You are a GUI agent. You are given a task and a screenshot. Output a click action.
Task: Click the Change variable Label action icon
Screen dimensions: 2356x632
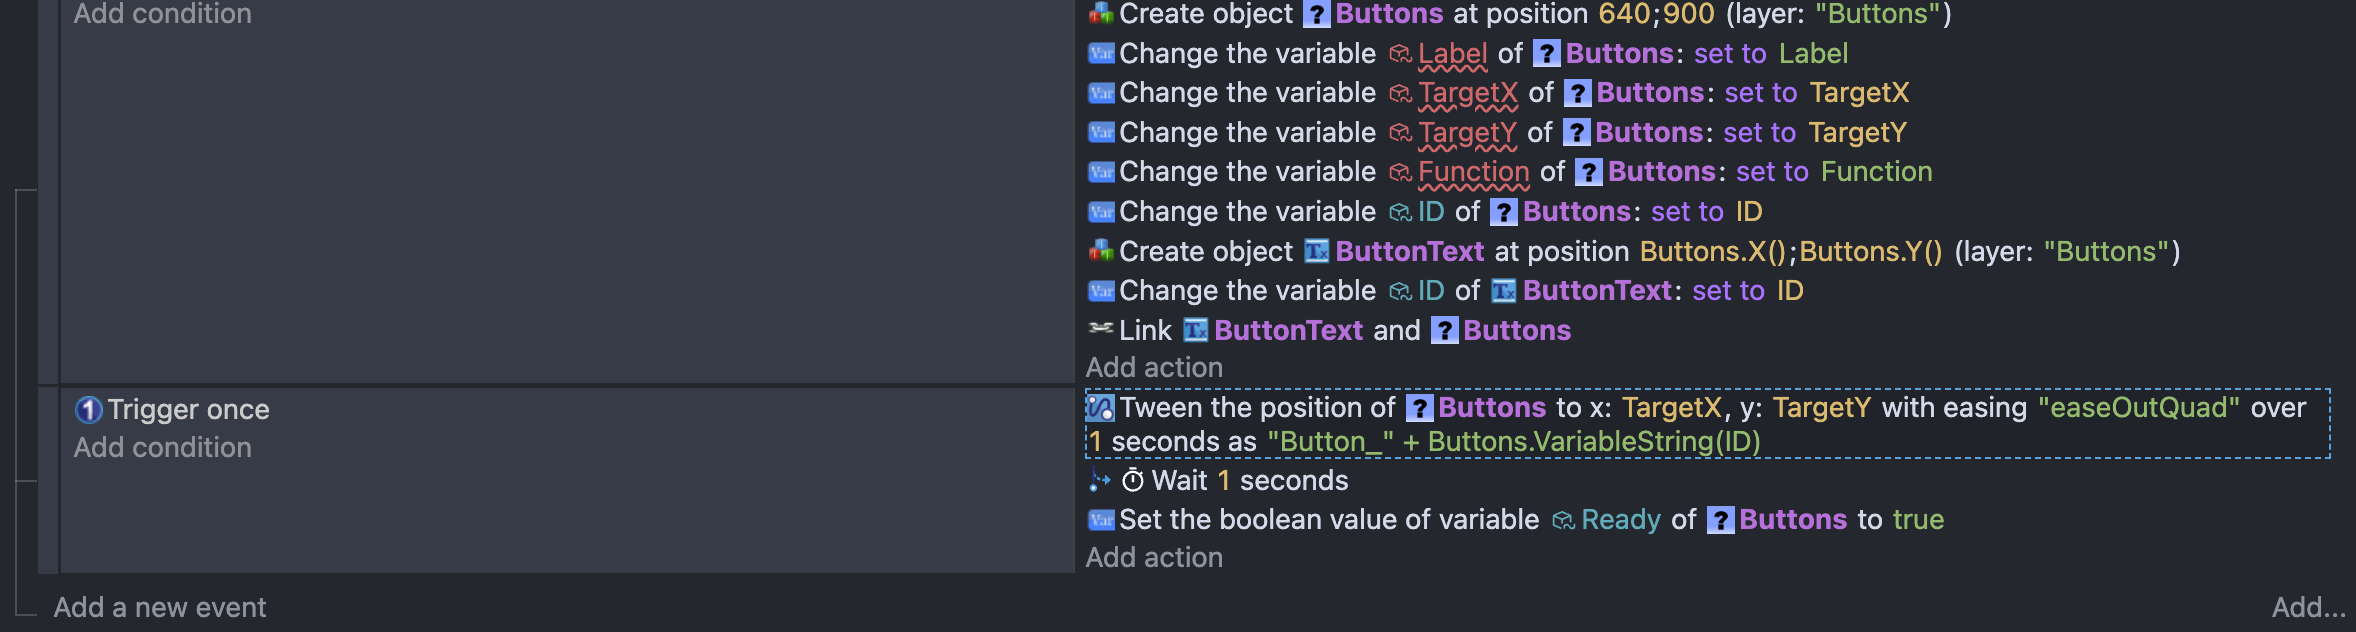coord(1100,53)
